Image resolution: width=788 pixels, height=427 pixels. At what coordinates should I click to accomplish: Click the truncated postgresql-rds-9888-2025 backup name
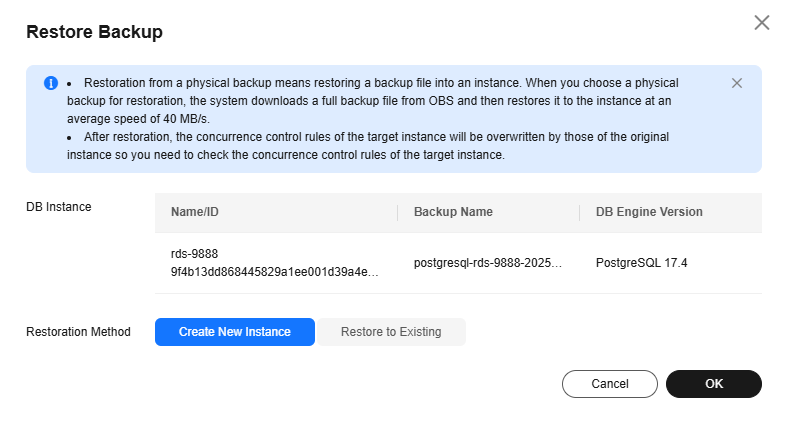(488, 263)
